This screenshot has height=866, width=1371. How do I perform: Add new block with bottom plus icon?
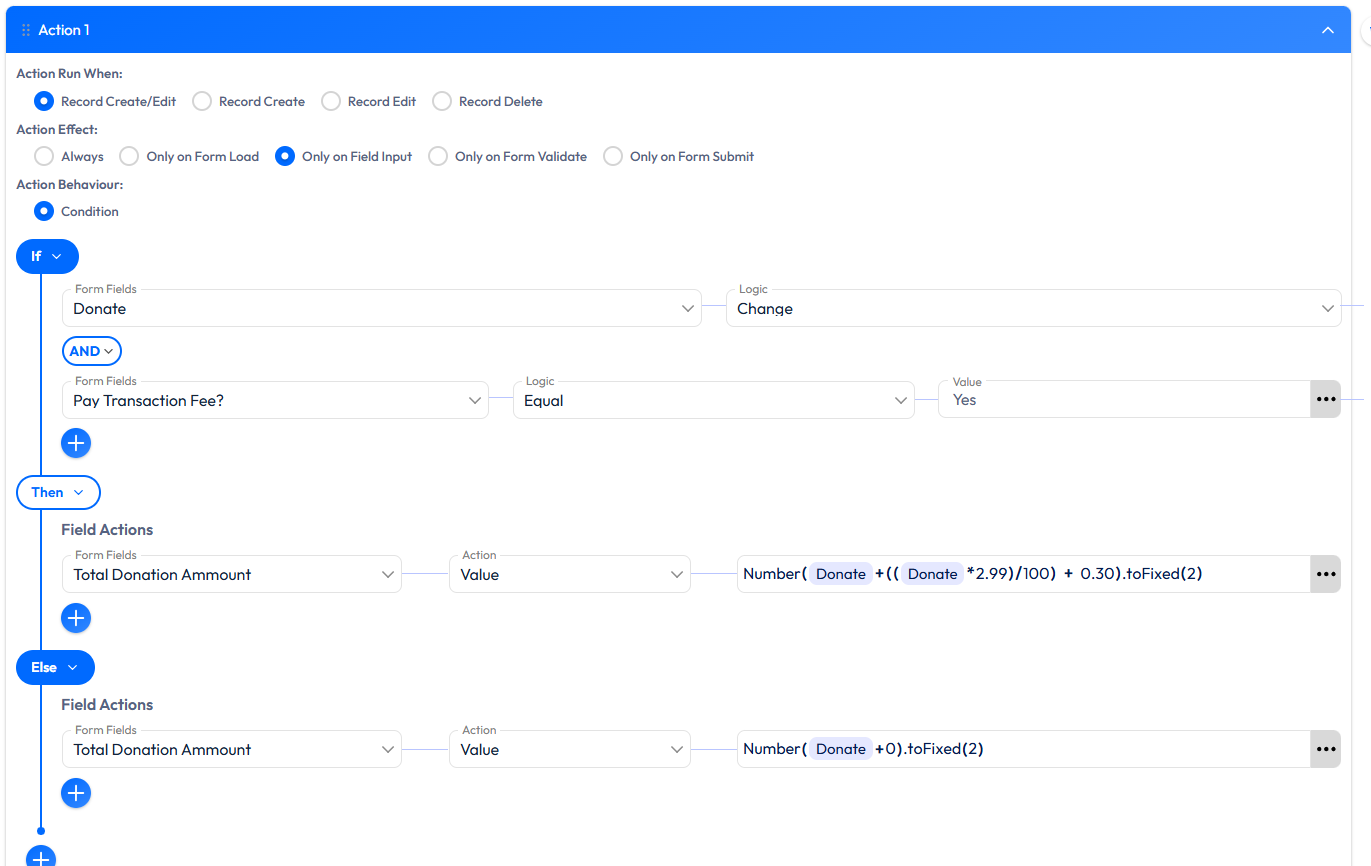(x=41, y=857)
